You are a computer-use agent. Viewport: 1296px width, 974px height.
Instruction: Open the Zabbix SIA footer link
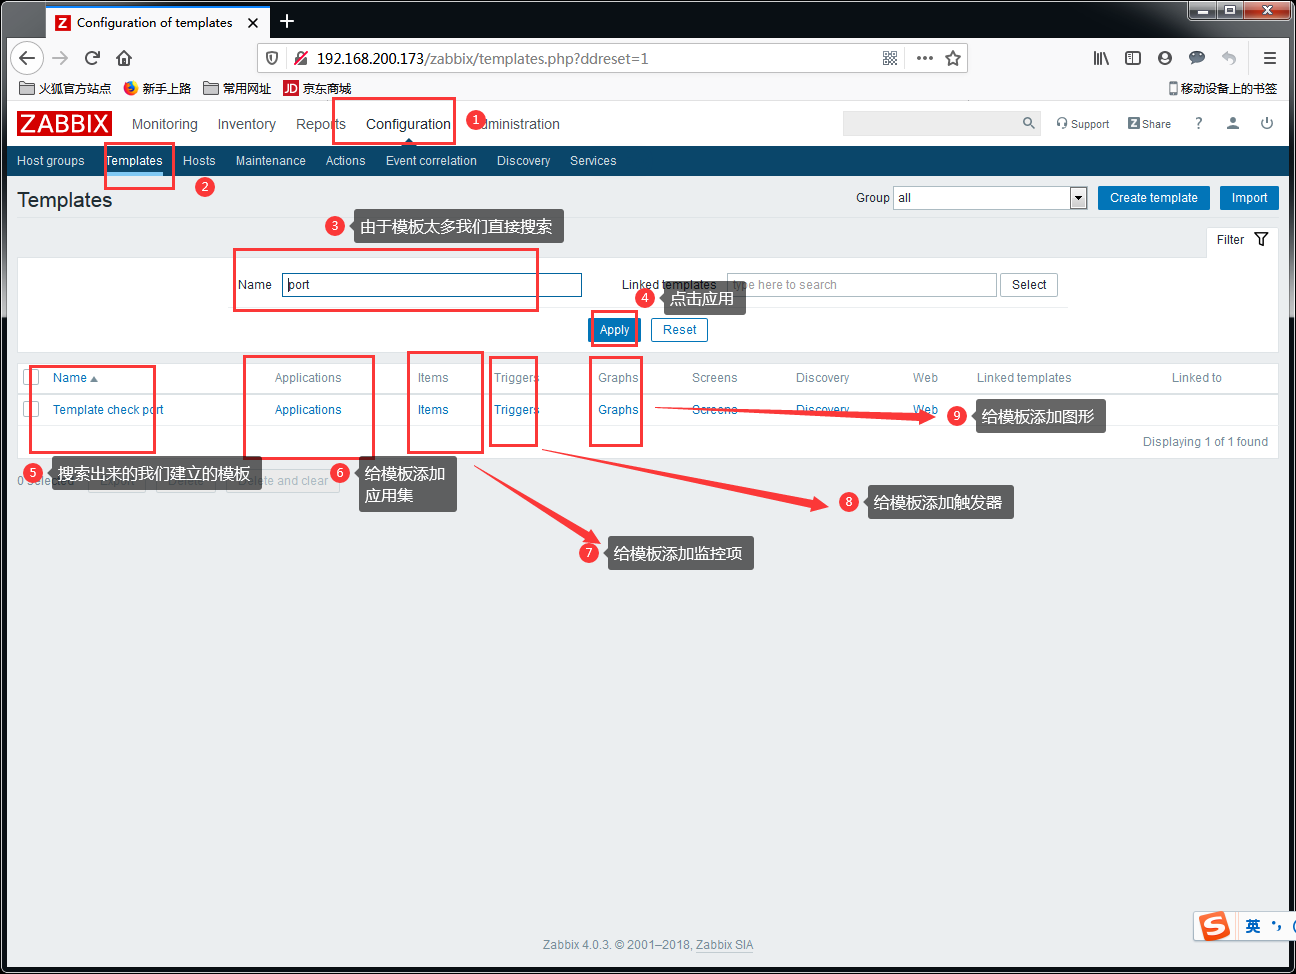point(725,945)
